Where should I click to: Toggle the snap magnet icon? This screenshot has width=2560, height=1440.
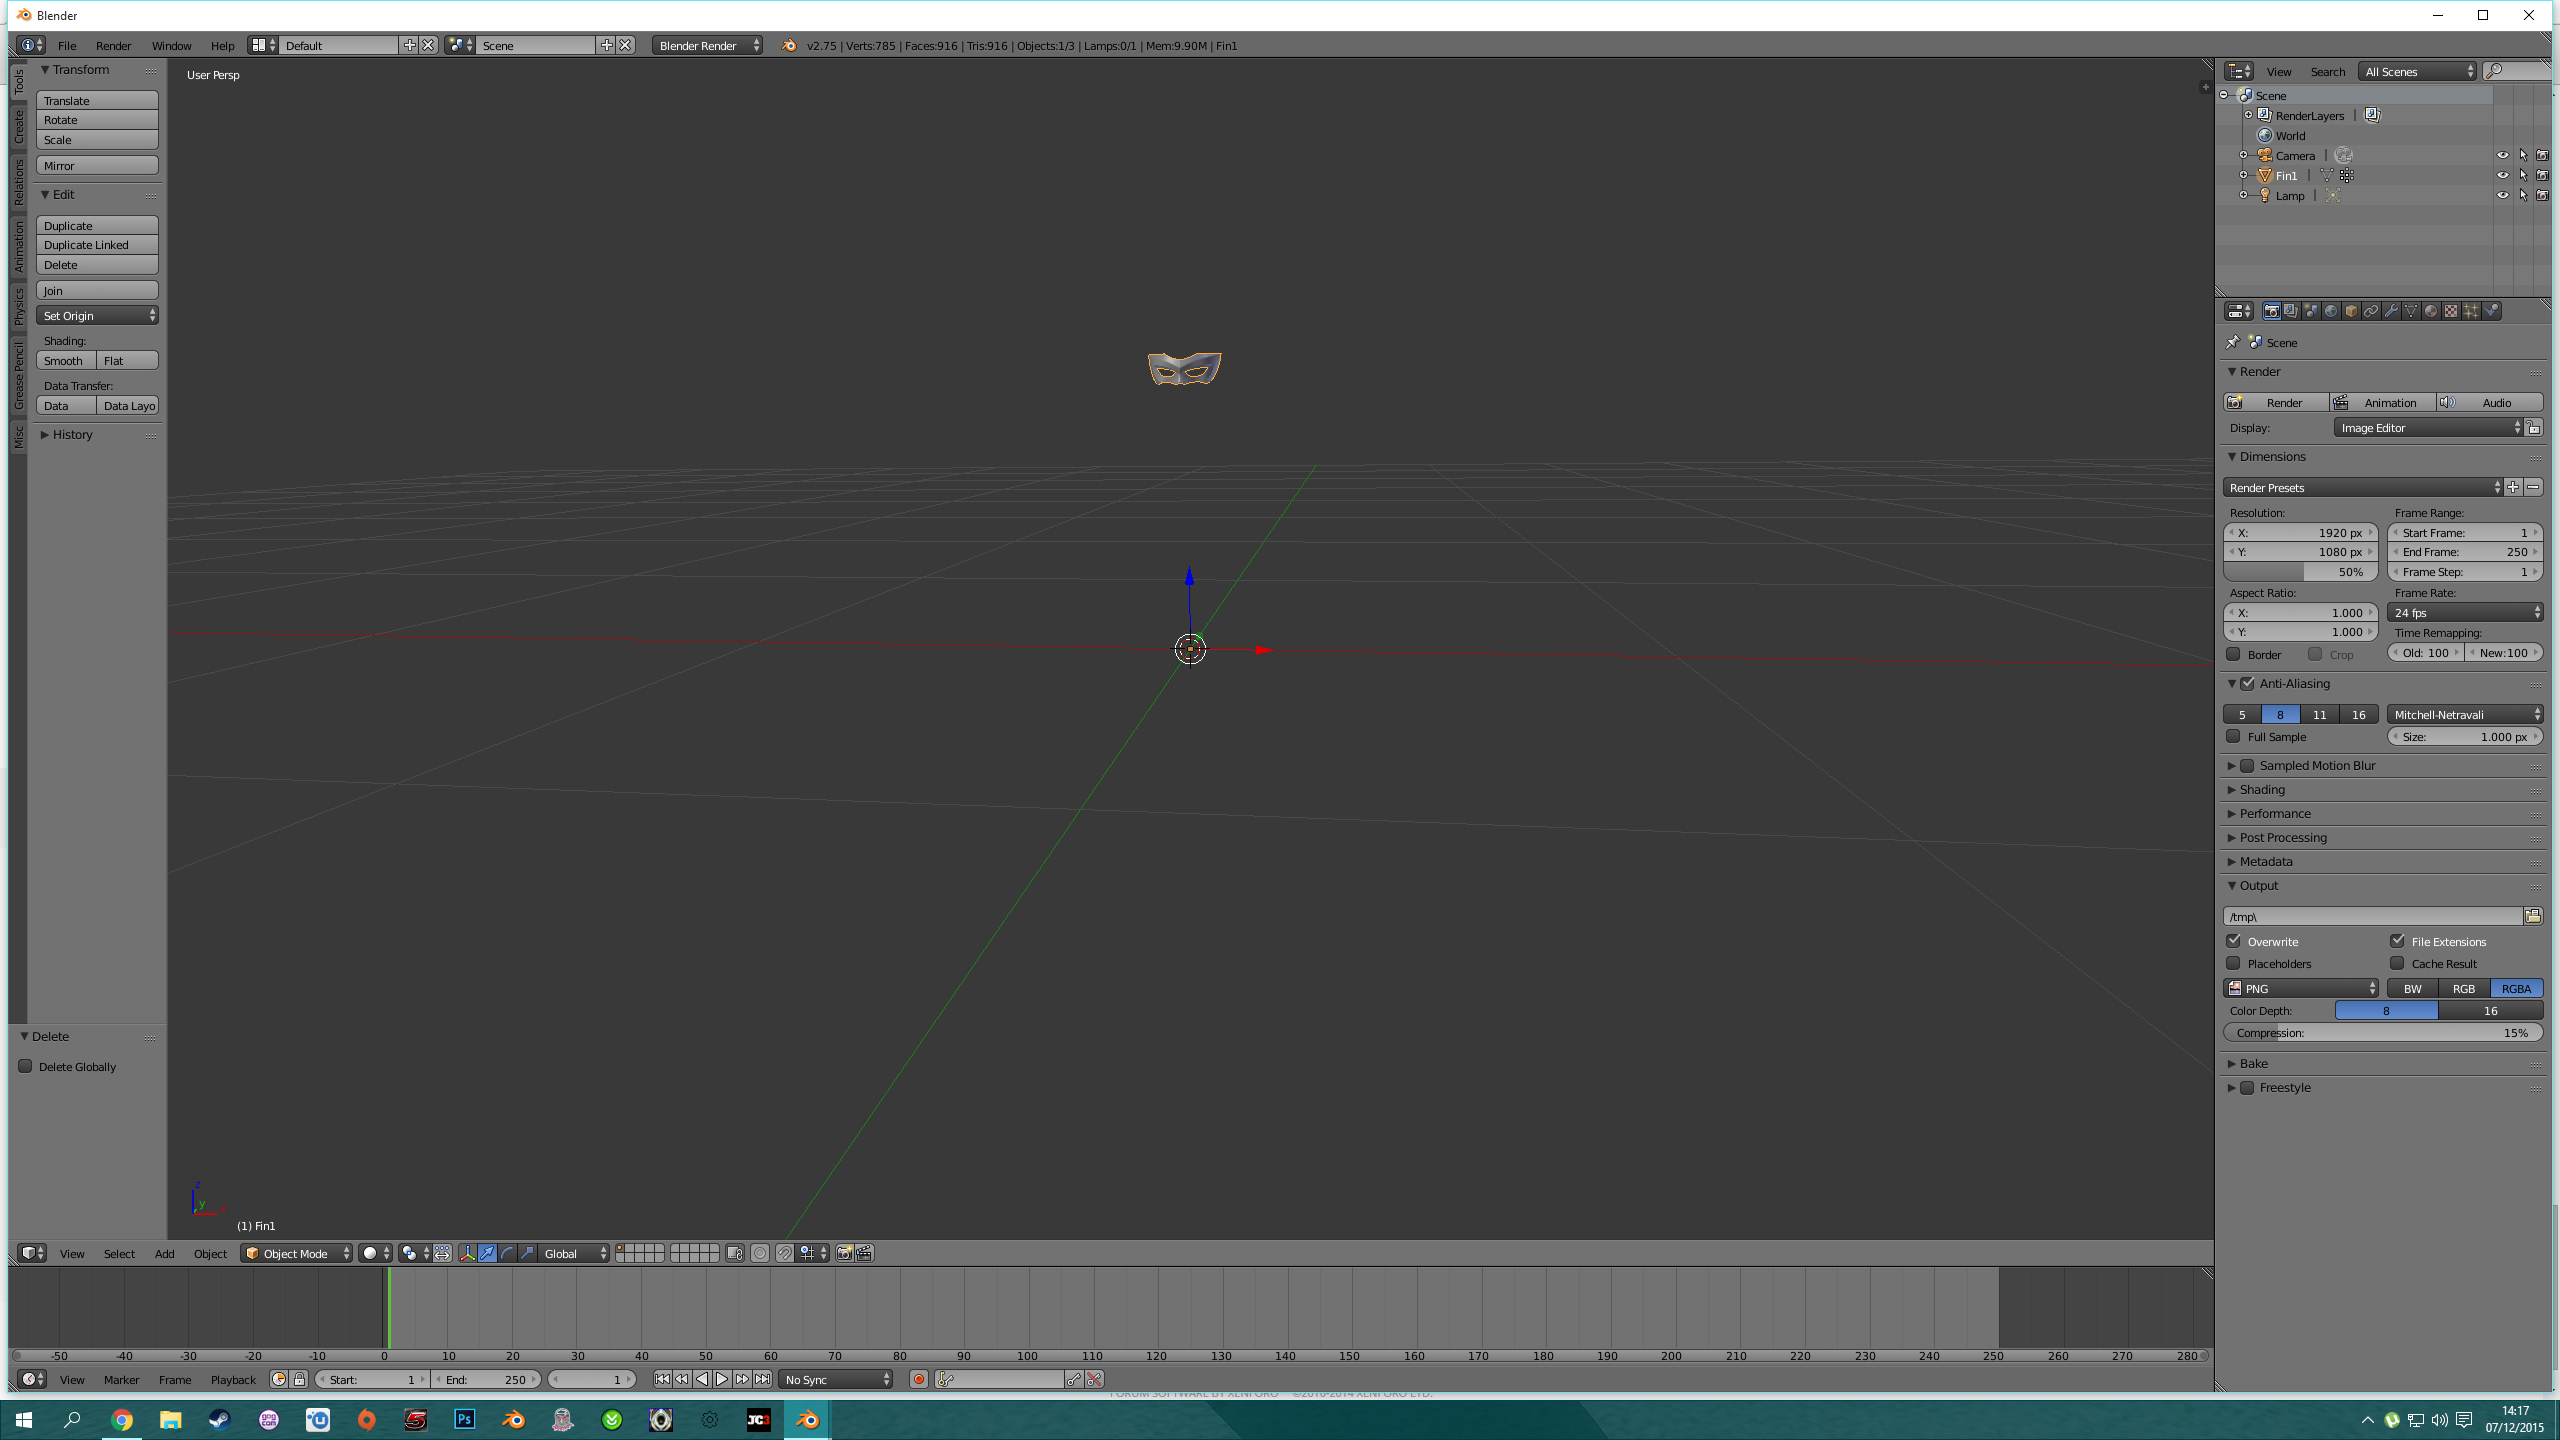(x=785, y=1253)
